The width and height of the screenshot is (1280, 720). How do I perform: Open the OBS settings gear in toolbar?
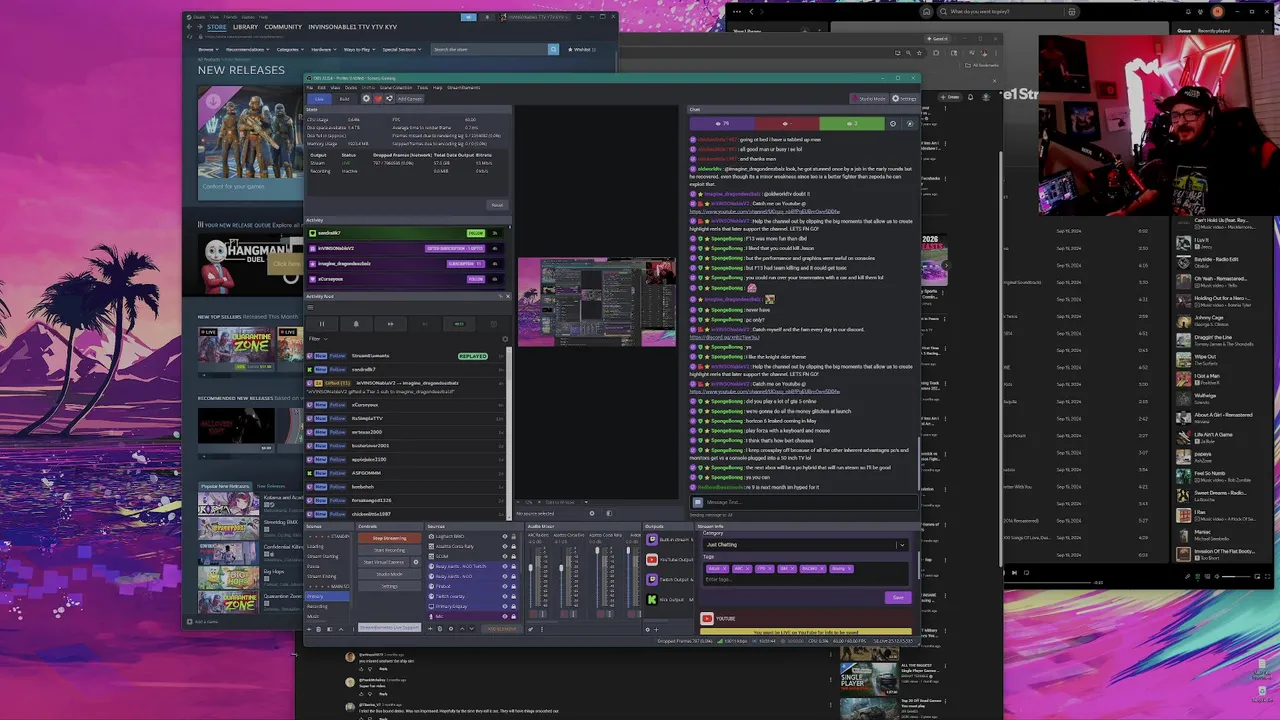click(x=366, y=99)
